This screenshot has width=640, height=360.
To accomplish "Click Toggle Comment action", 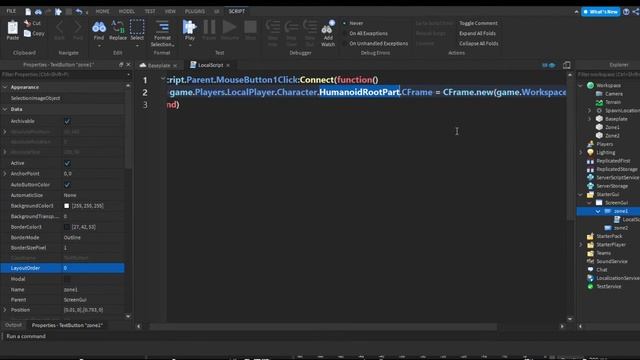I will pyautogui.click(x=478, y=23).
